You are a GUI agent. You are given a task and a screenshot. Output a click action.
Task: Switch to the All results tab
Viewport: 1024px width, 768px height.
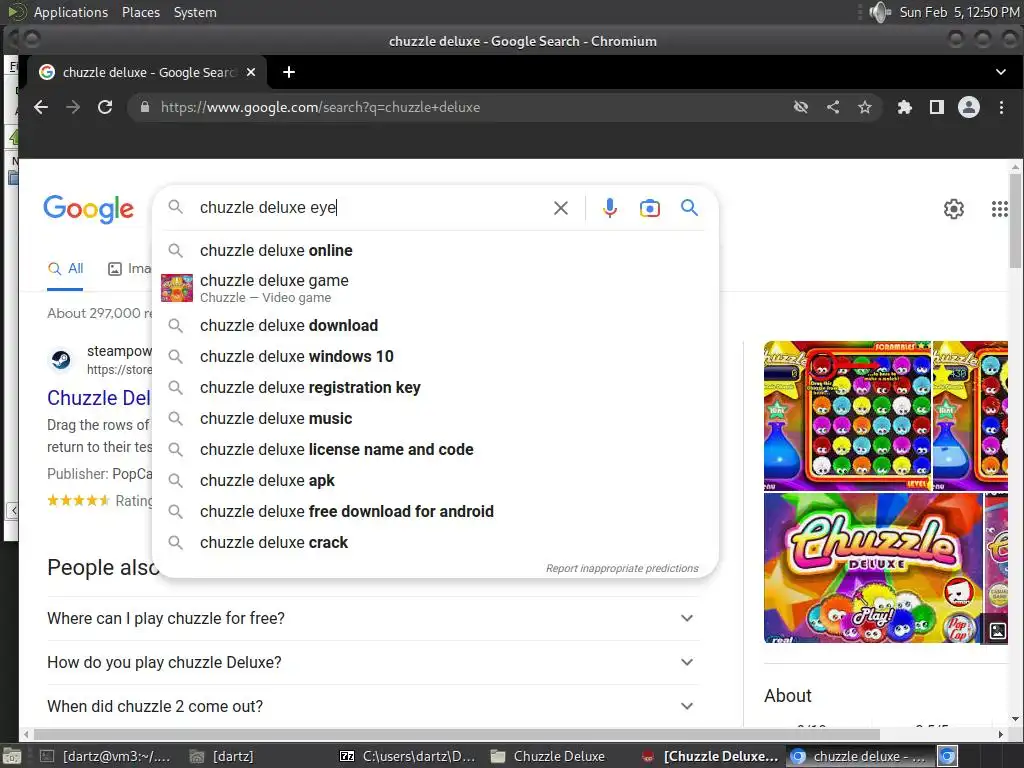click(x=65, y=268)
